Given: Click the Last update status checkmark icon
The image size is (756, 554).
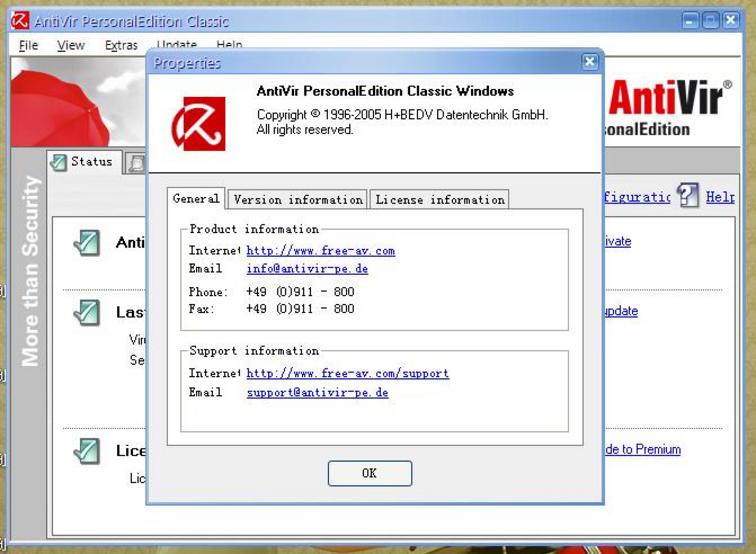Looking at the screenshot, I should point(87,313).
